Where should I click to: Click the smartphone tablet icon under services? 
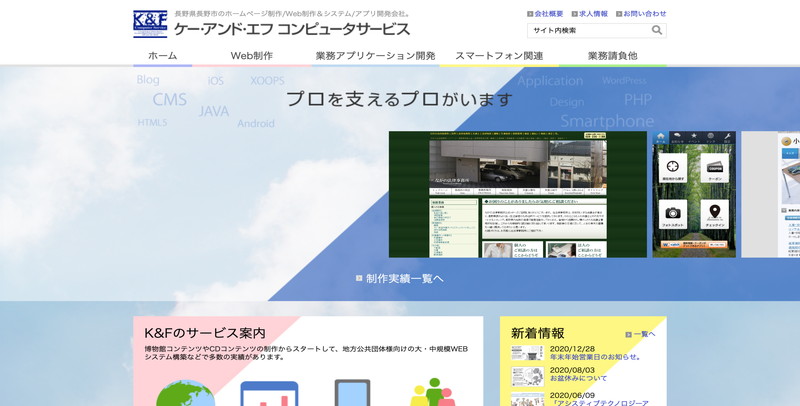[352, 393]
